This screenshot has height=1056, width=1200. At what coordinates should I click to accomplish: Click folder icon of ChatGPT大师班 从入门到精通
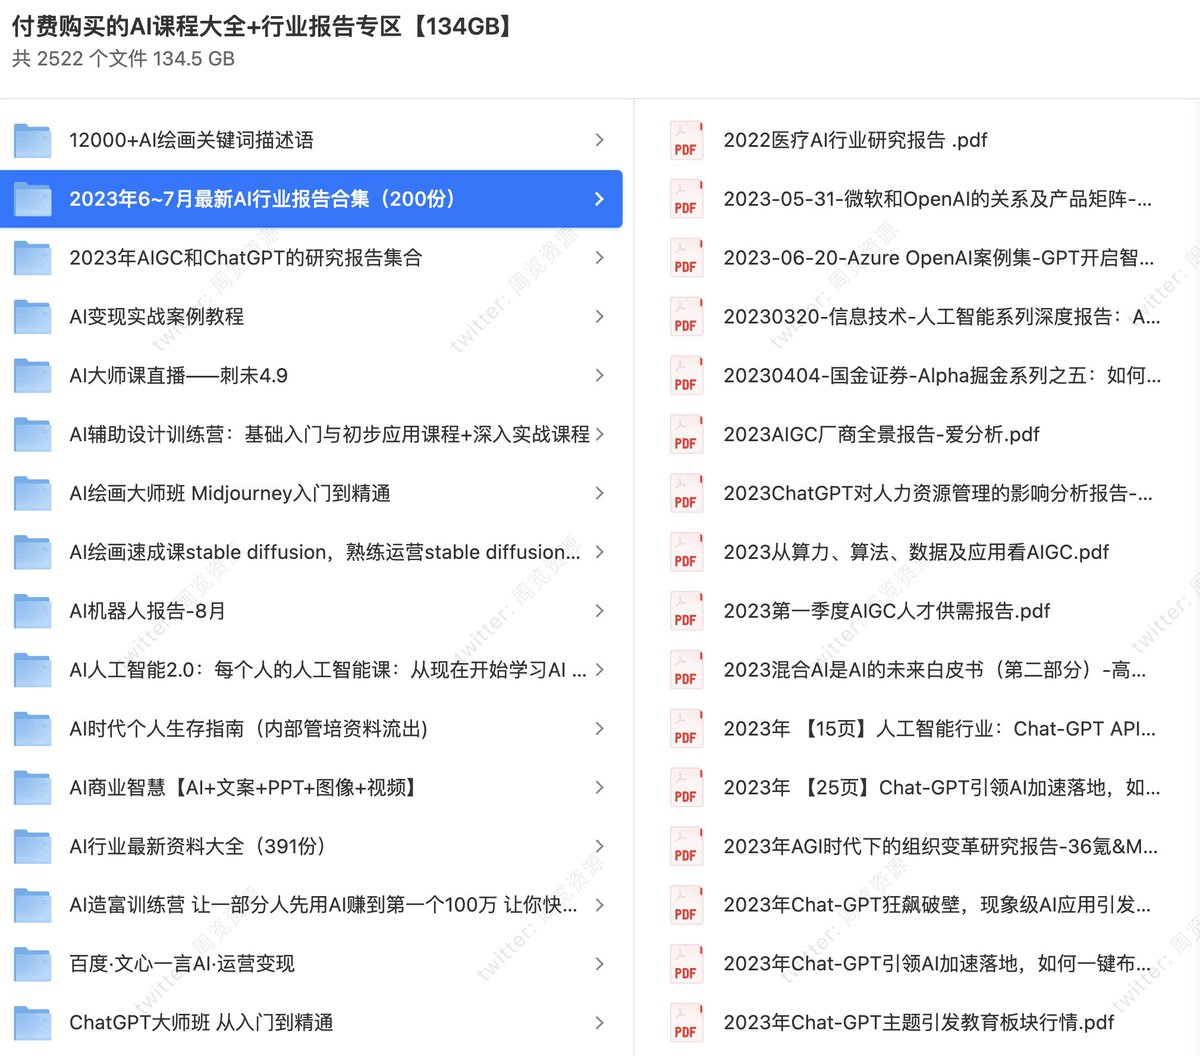click(33, 1023)
